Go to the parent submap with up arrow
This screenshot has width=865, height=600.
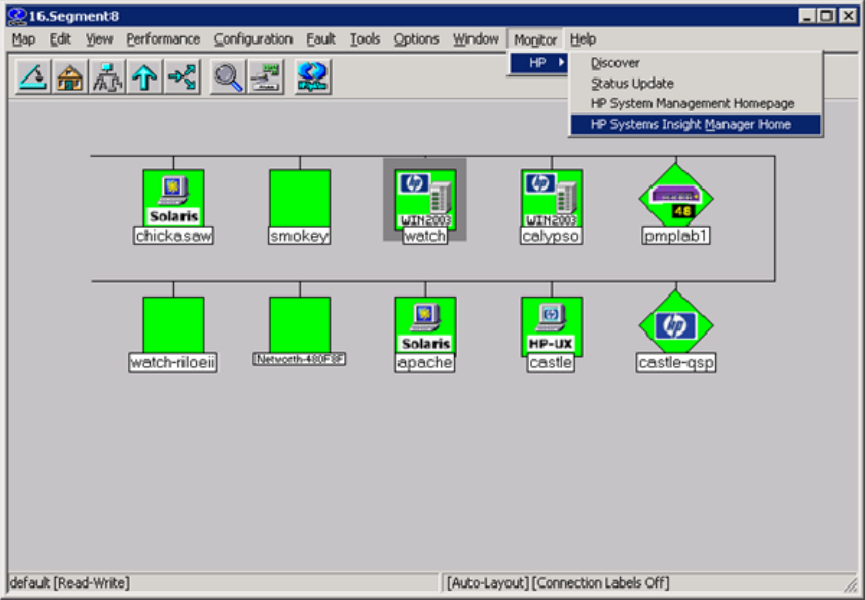[x=144, y=77]
